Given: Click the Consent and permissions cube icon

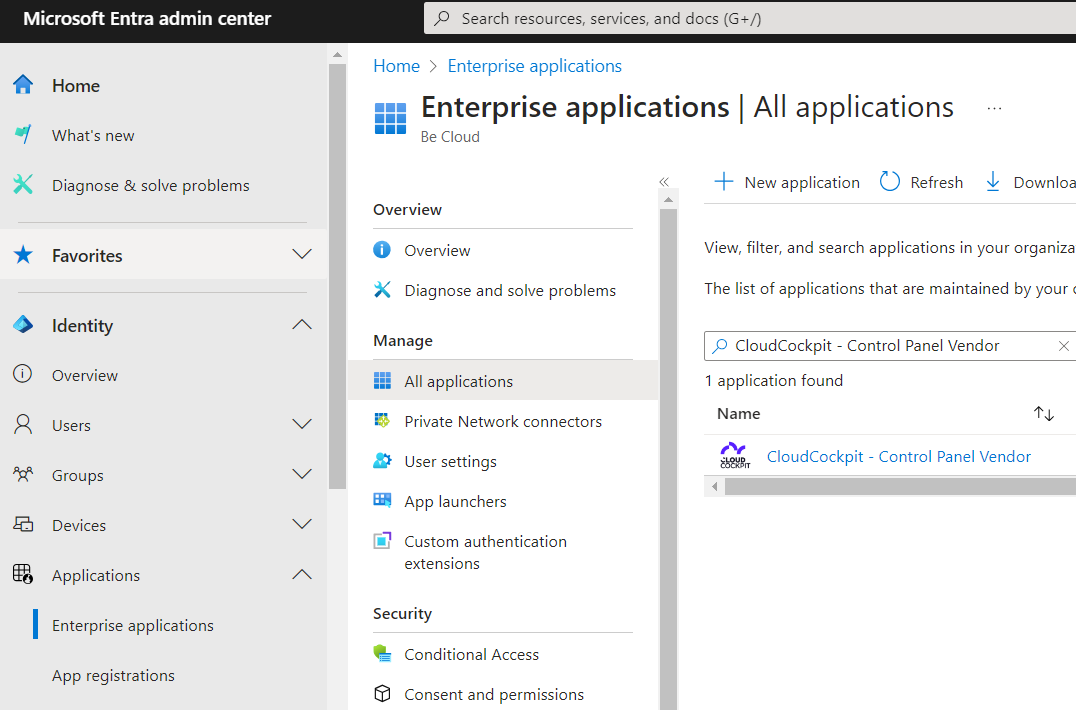Looking at the screenshot, I should 382,694.
